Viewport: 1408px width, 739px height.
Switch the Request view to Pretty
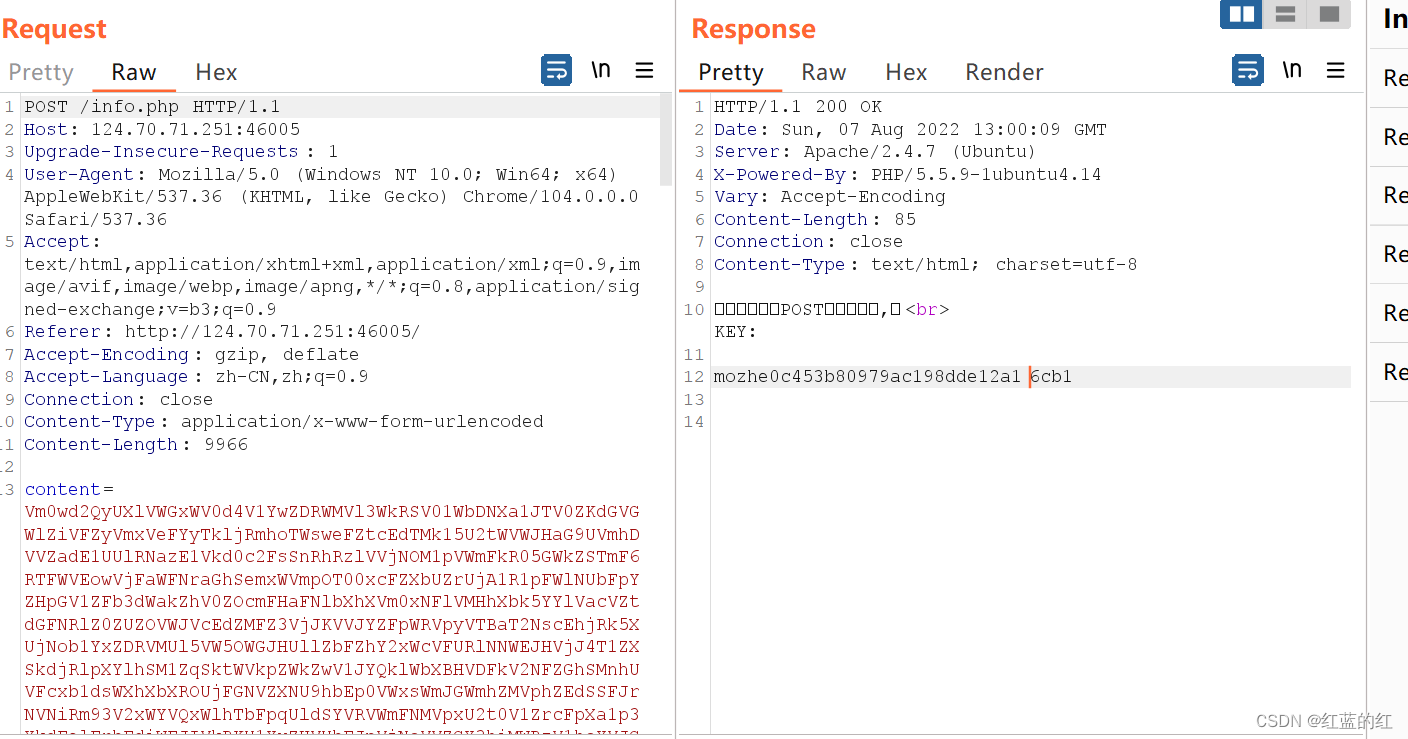coord(41,72)
